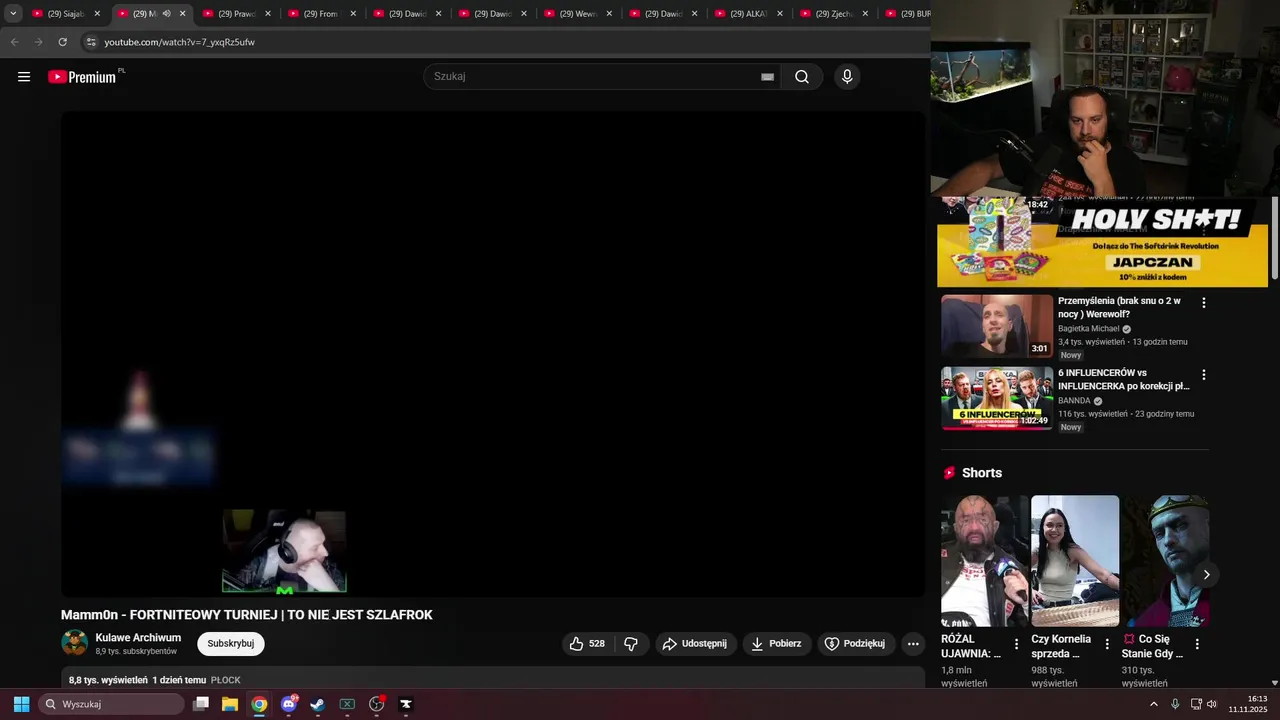Go to YouTube Premium home logo
Image resolution: width=1280 pixels, height=720 pixels.
pyautogui.click(x=84, y=77)
